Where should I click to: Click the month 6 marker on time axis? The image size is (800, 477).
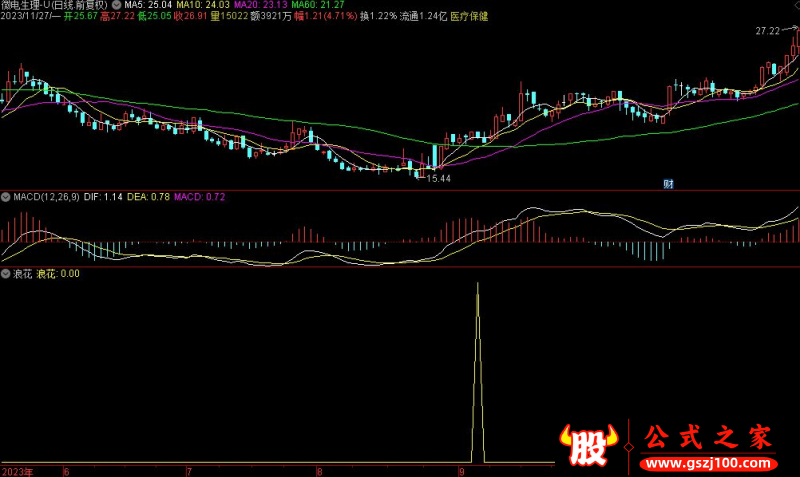point(66,472)
